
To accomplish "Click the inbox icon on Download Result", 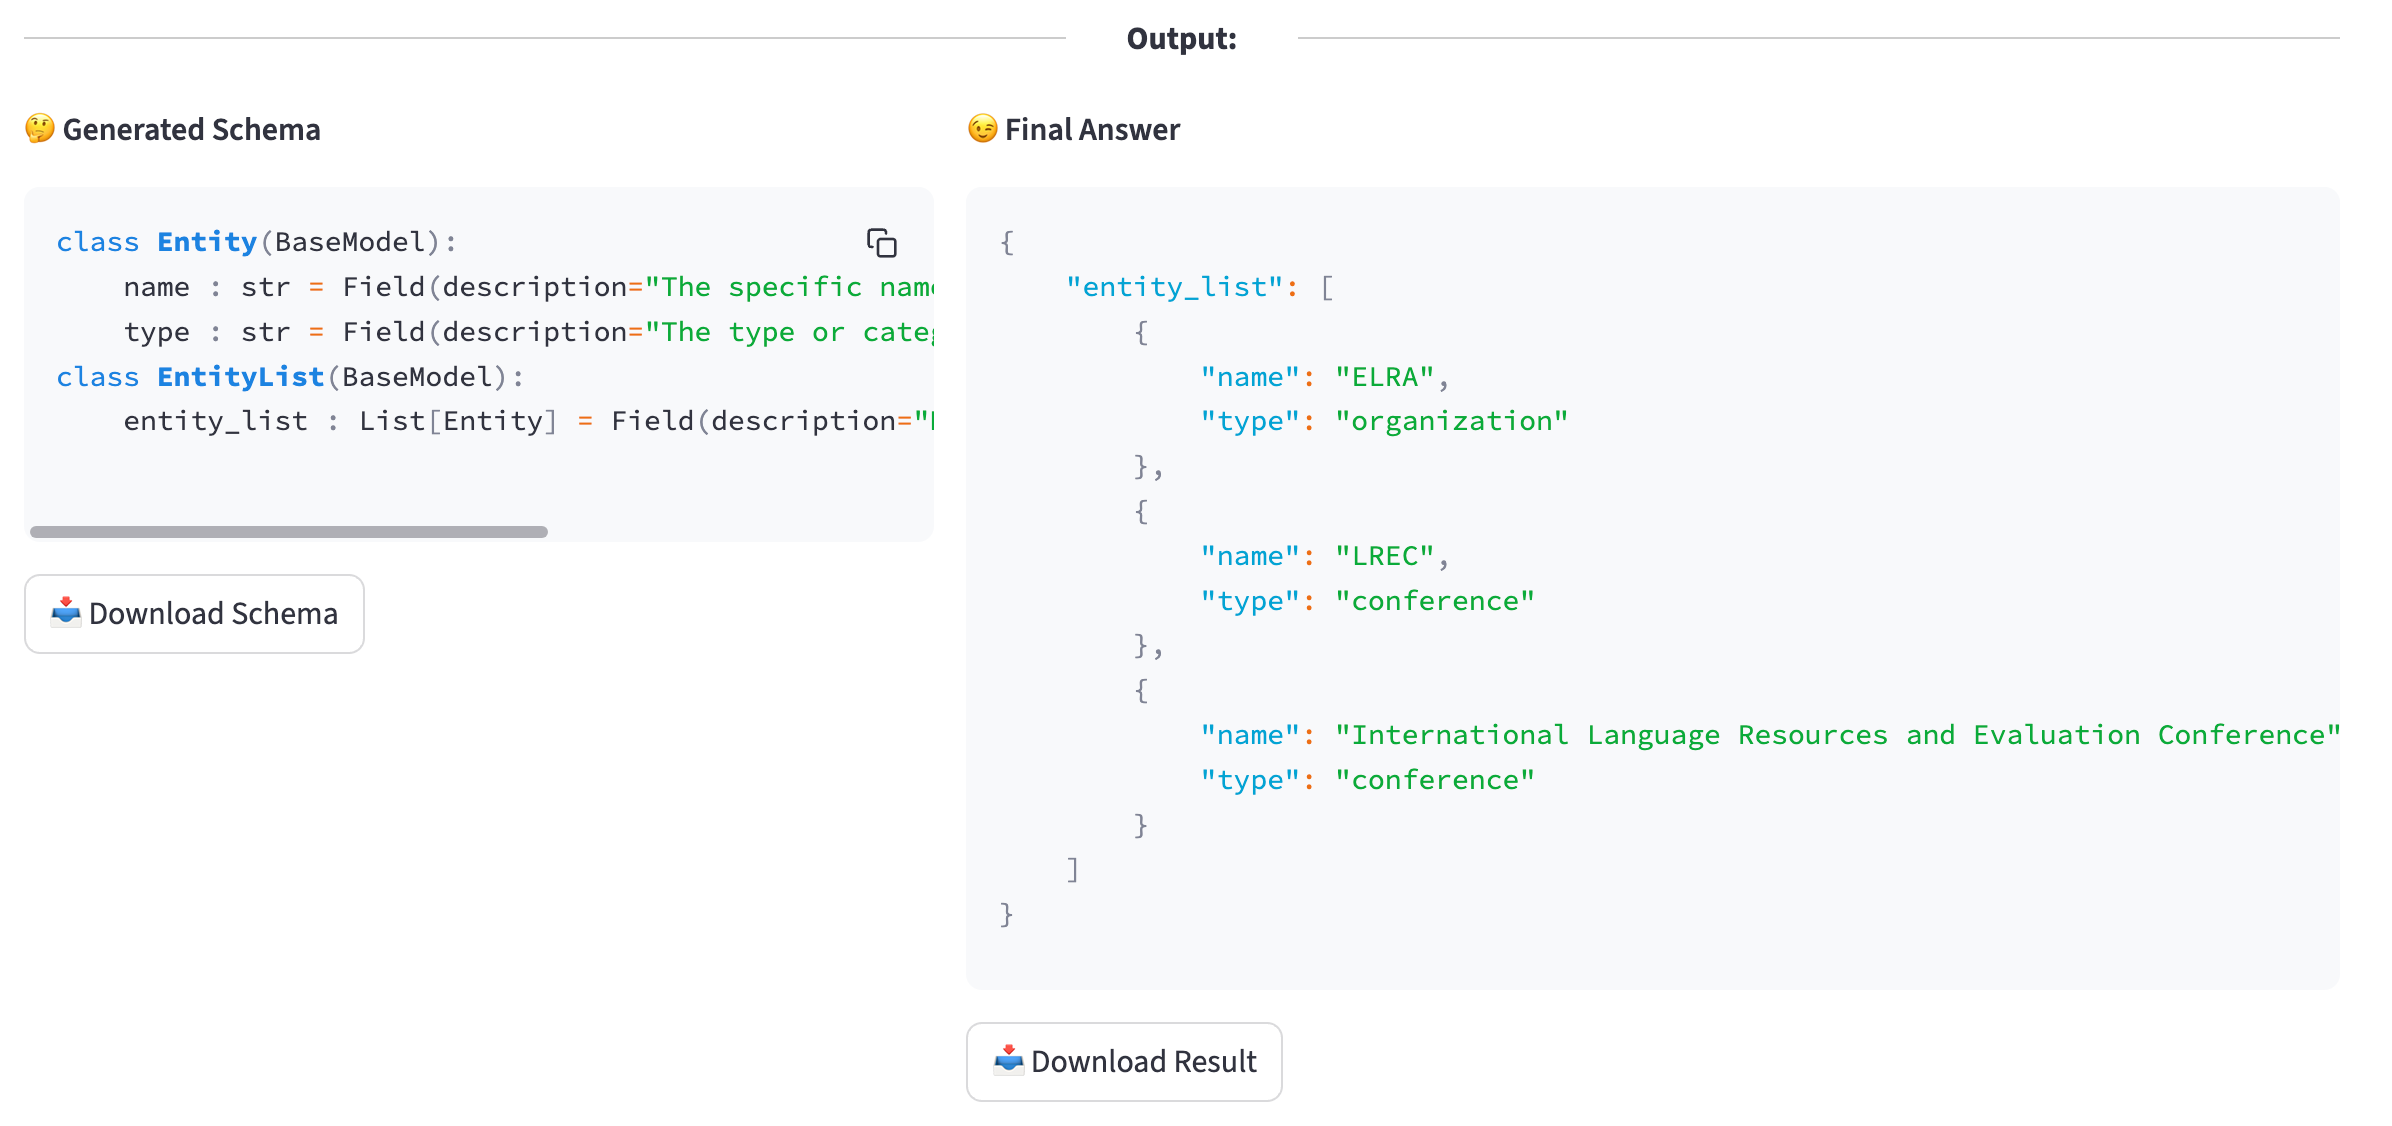I will [1009, 1060].
